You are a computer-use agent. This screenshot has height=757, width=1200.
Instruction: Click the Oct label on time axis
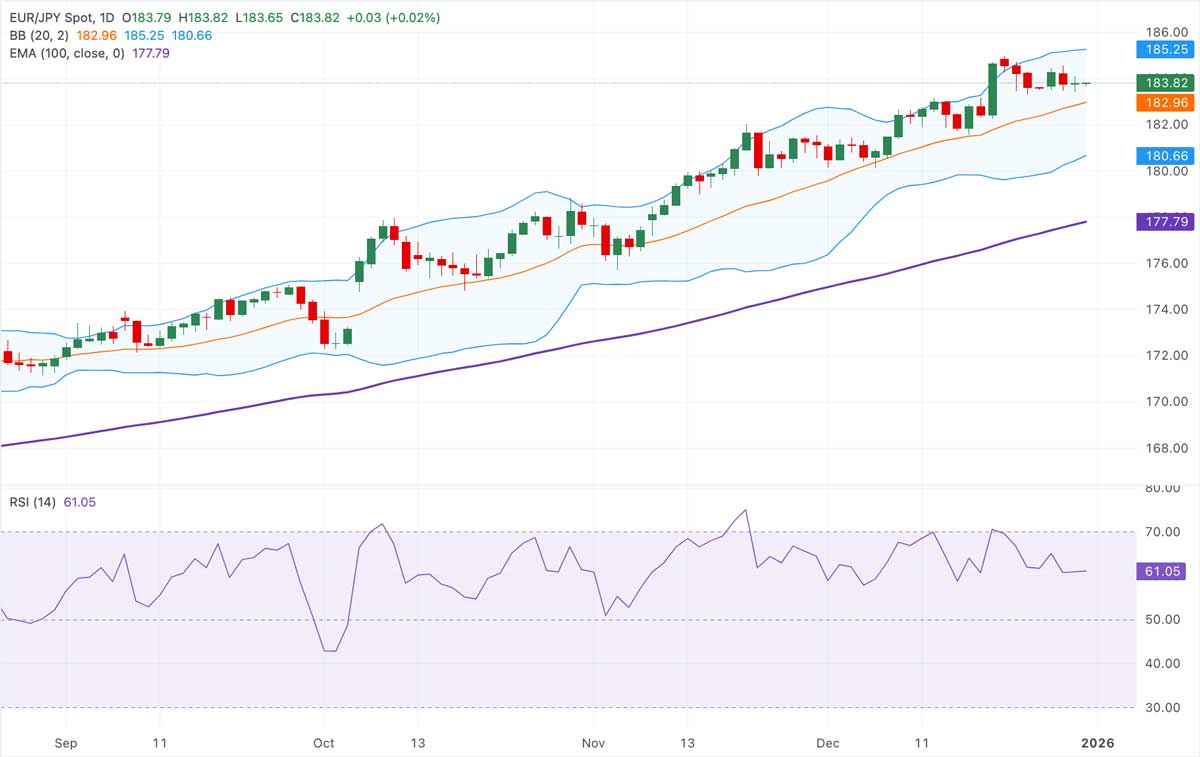[324, 743]
